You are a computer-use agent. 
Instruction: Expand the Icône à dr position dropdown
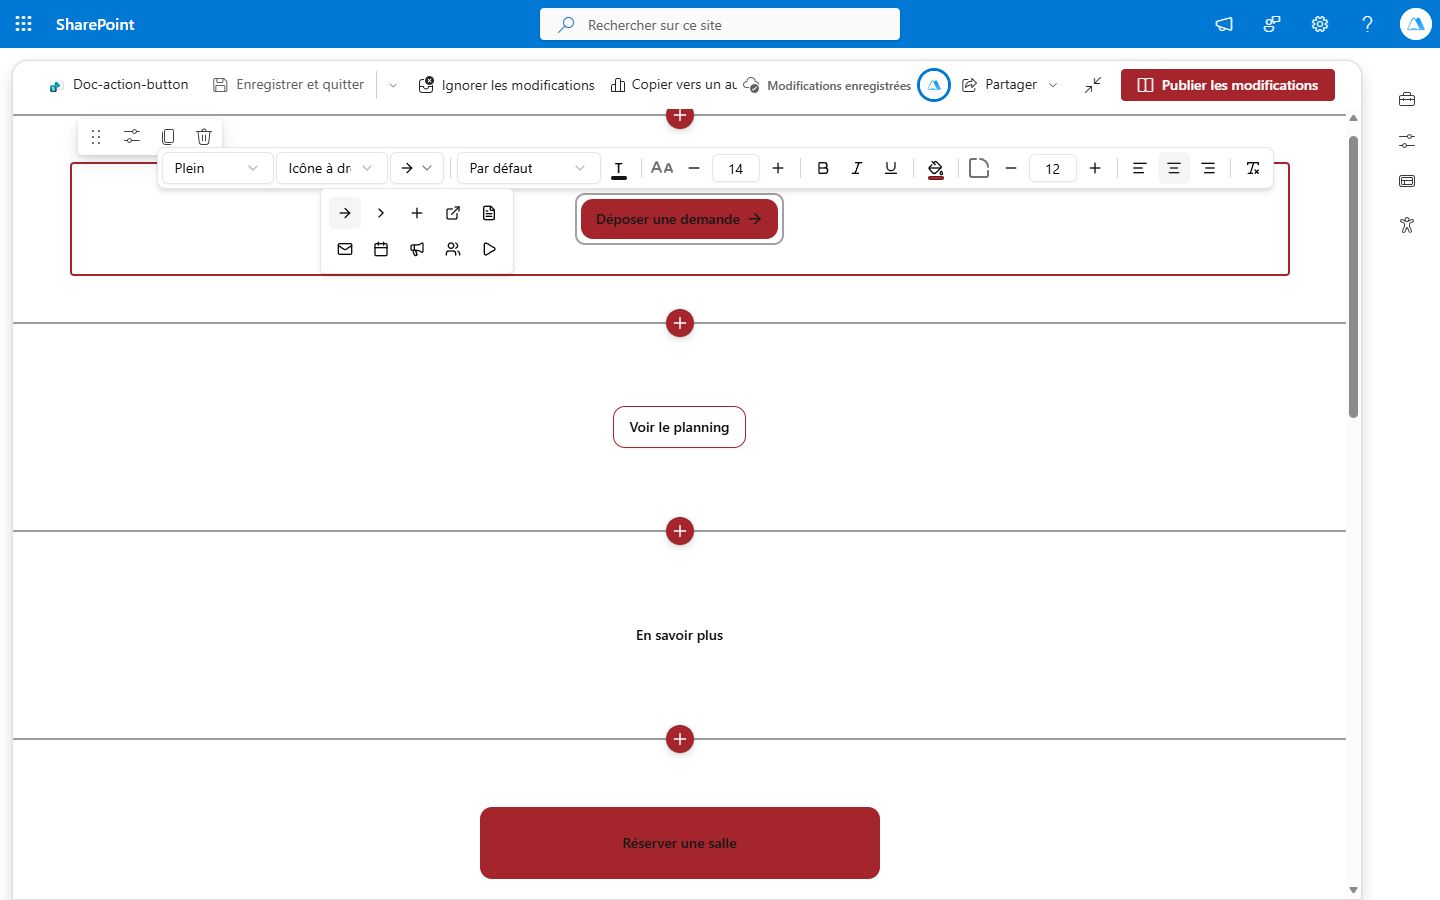click(x=331, y=168)
